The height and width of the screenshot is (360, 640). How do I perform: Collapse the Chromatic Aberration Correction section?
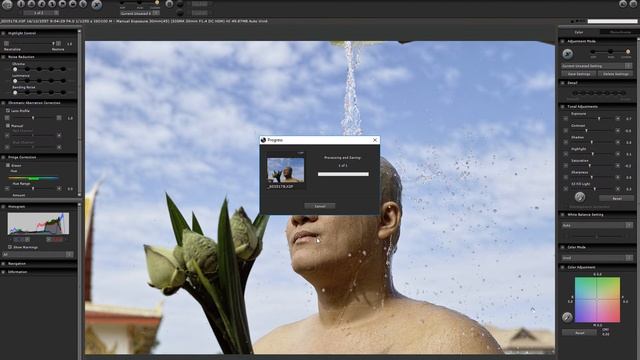click(x=3, y=103)
